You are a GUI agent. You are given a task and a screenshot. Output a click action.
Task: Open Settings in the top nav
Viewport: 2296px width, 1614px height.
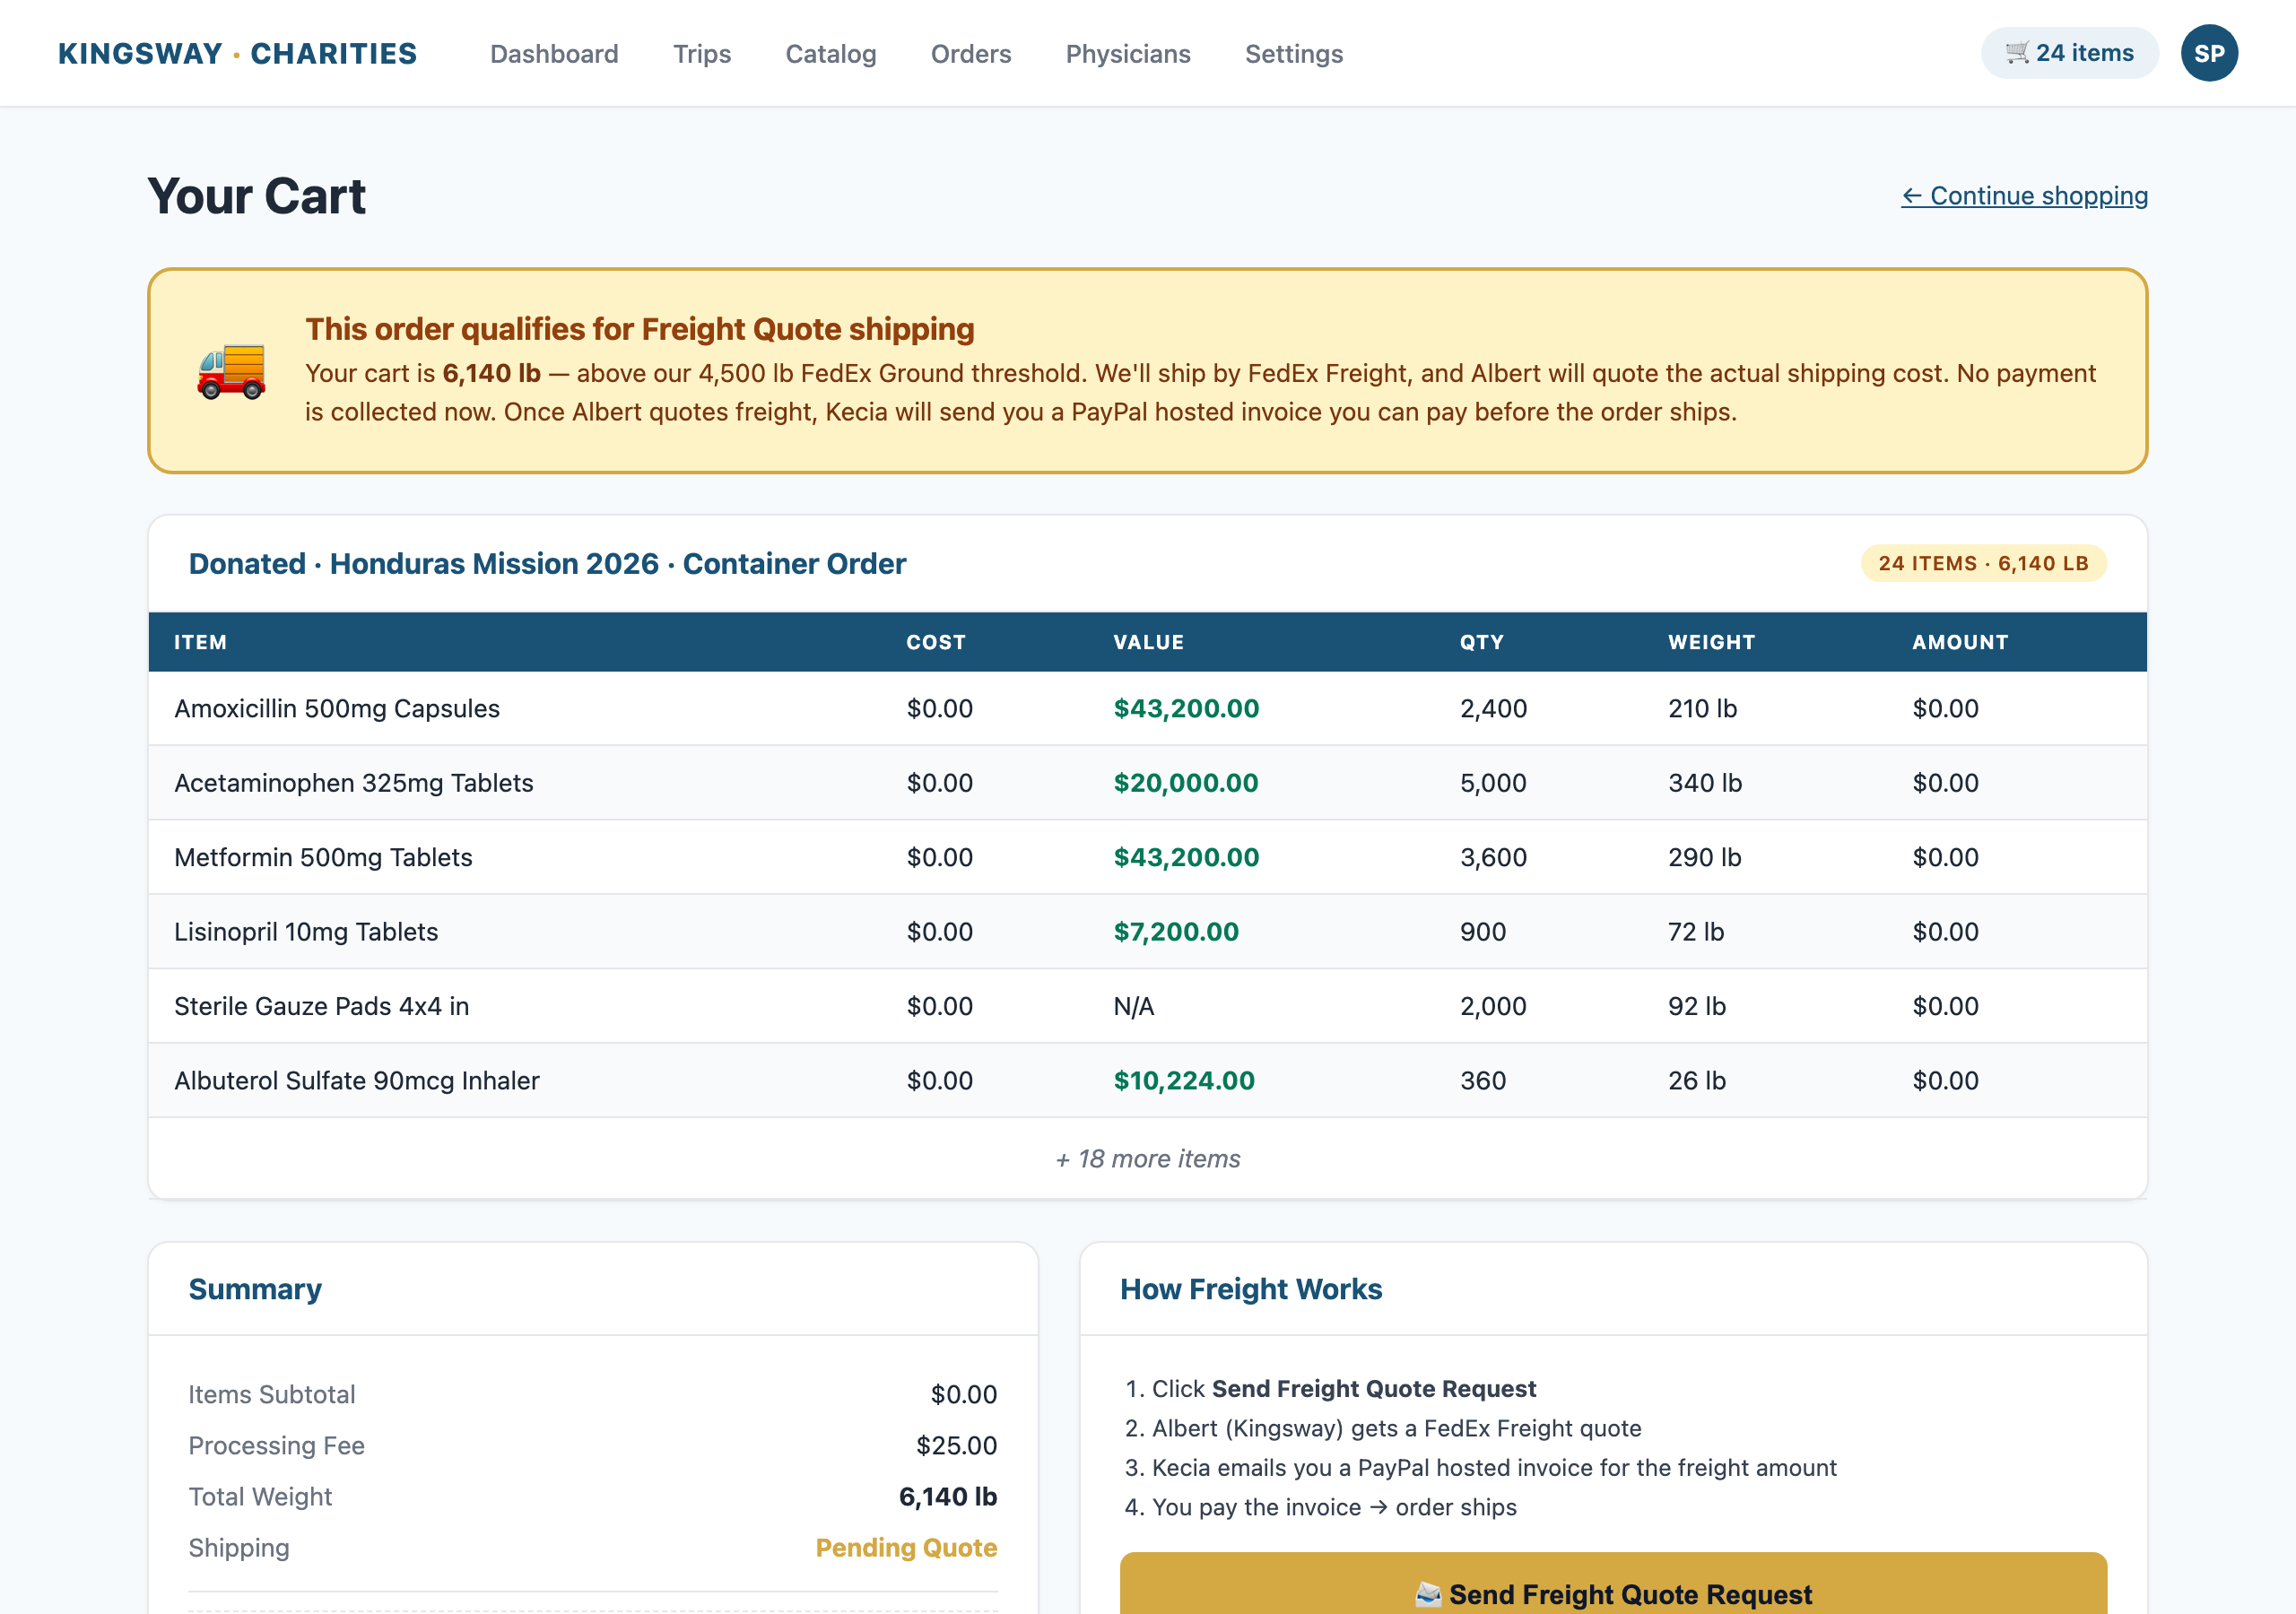pos(1294,54)
